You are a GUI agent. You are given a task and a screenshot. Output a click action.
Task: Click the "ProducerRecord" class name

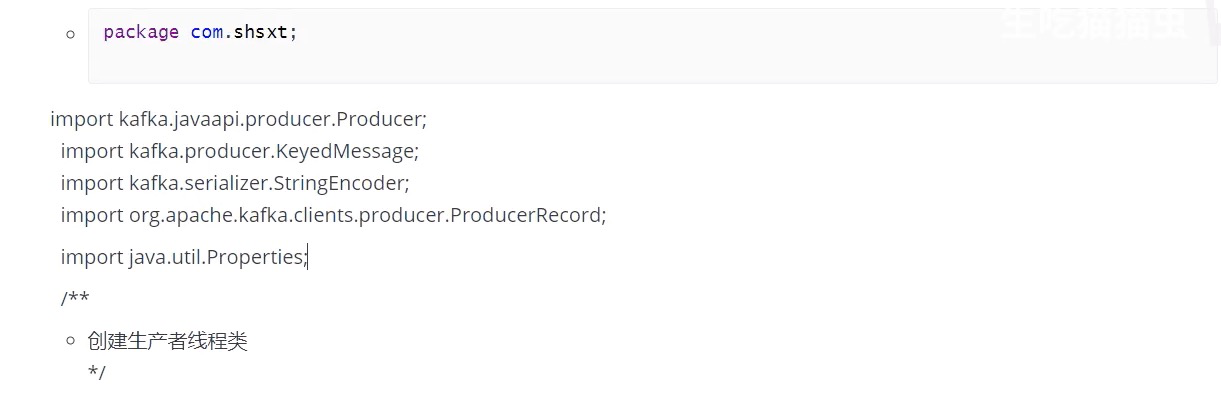pos(526,215)
